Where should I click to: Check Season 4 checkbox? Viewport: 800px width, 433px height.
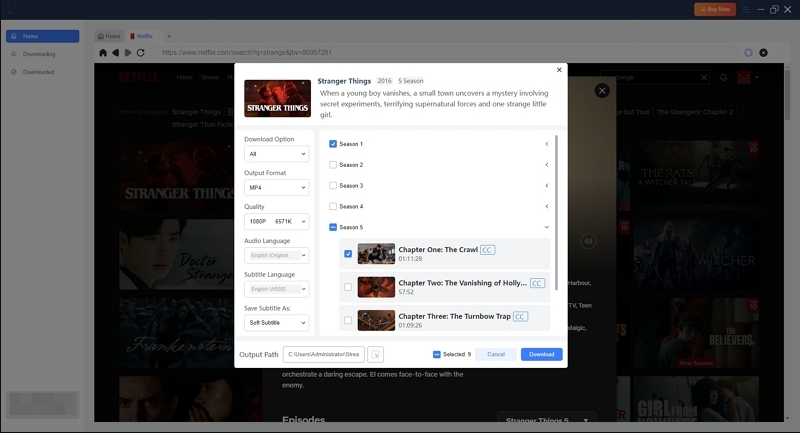click(333, 207)
